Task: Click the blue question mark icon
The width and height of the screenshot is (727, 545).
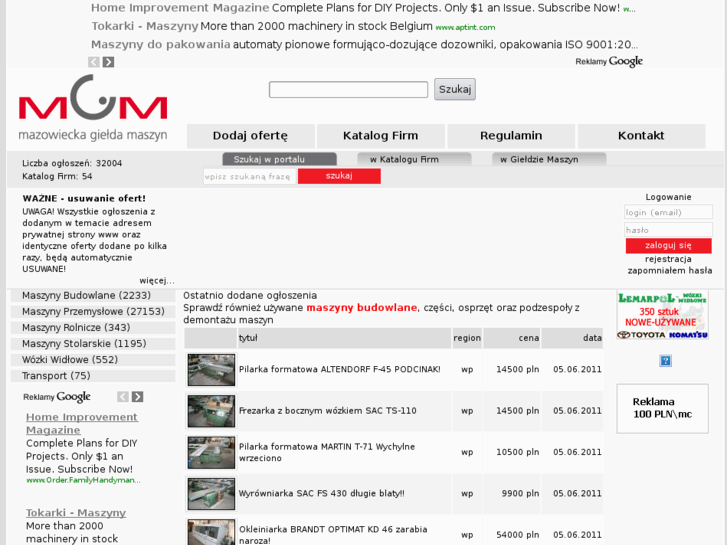Action: click(x=665, y=361)
